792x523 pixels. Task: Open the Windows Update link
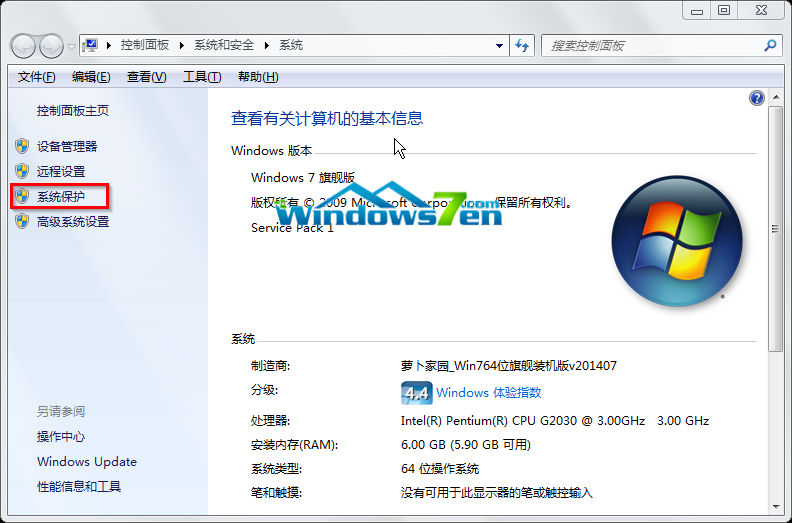click(86, 462)
